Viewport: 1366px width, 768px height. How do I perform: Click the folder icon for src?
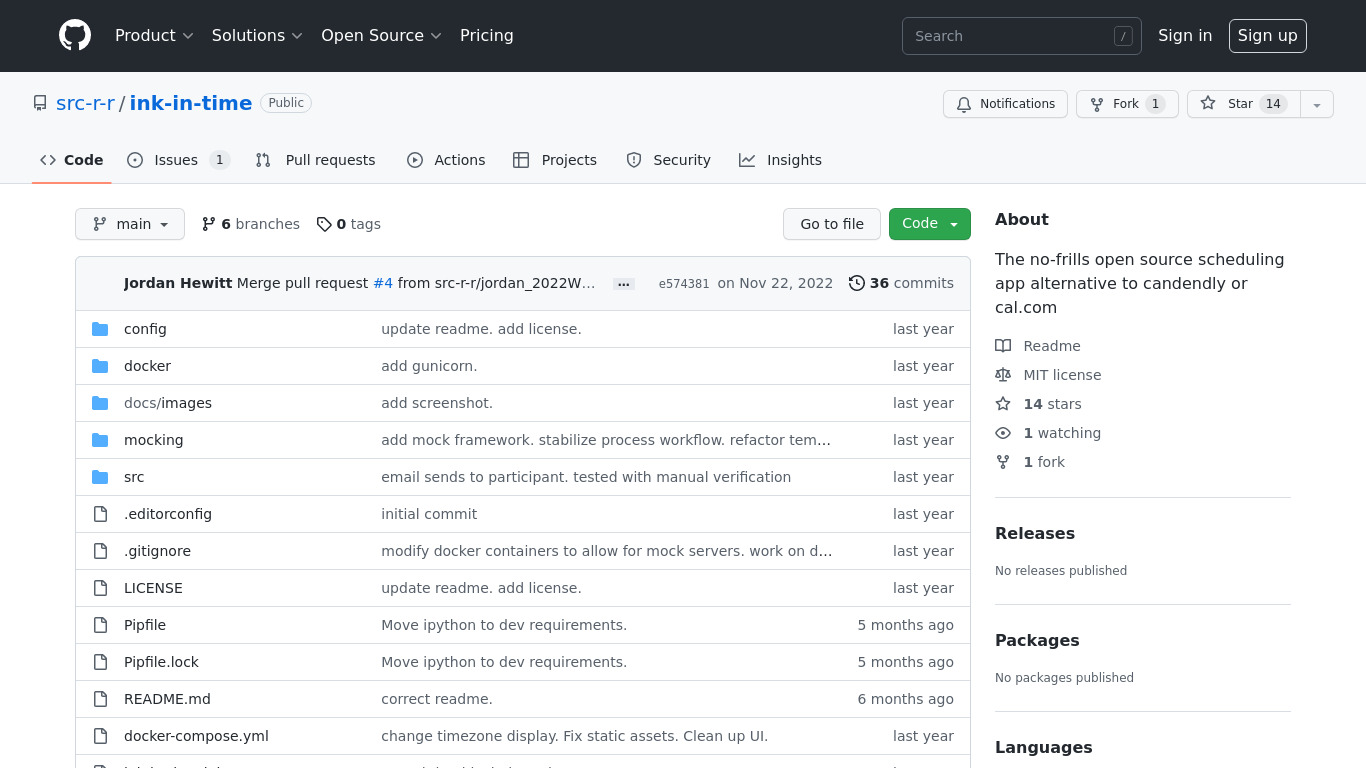tap(100, 477)
